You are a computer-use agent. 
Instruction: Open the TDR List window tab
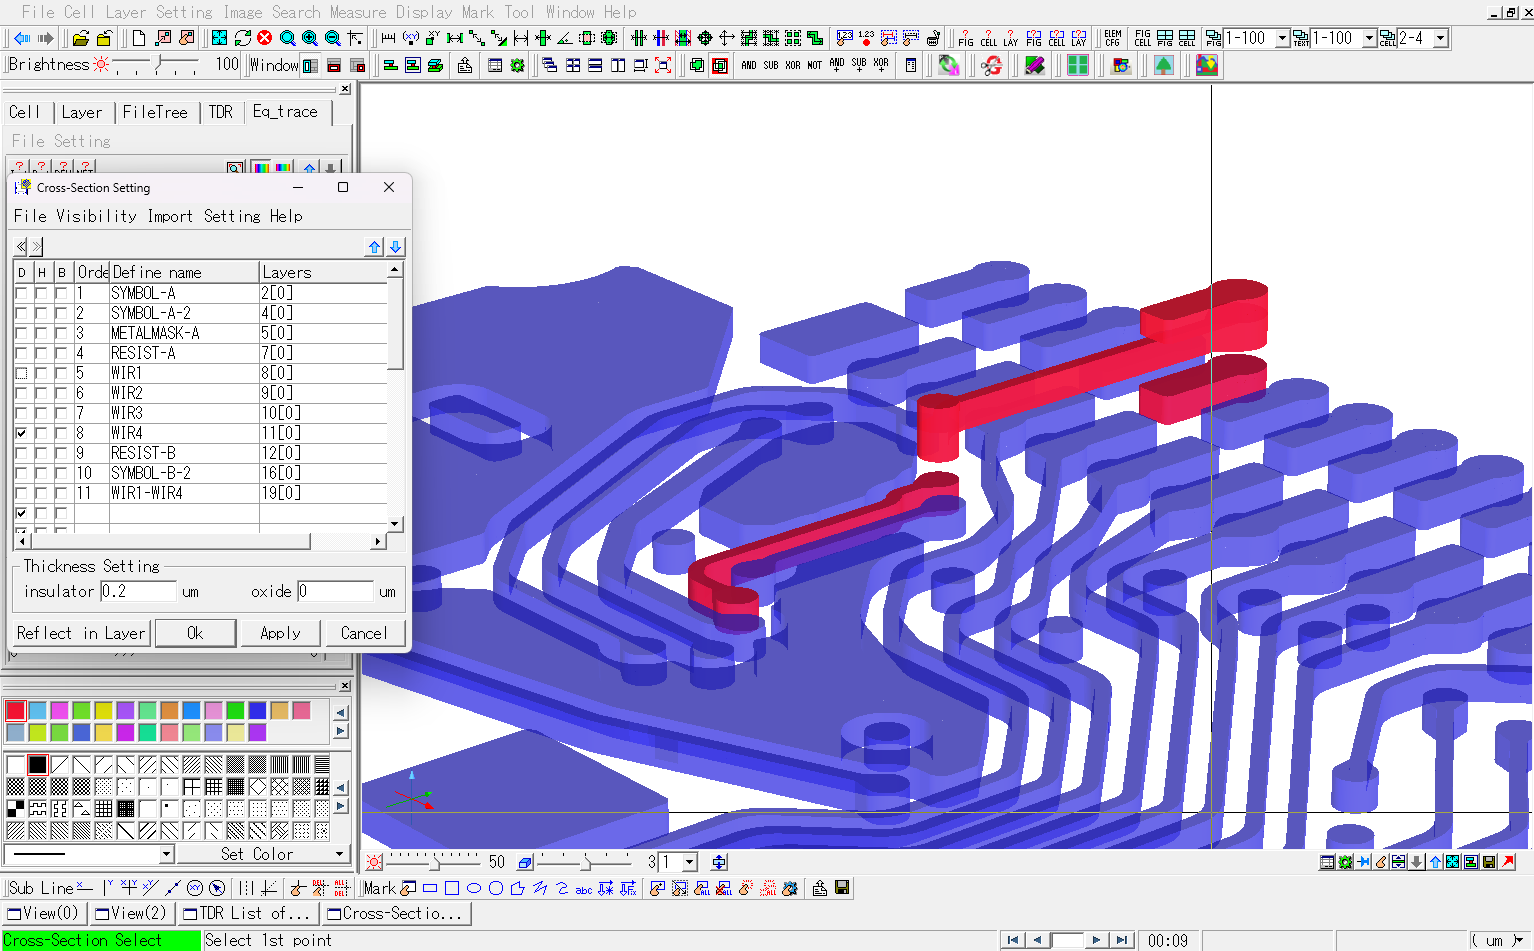click(x=246, y=913)
